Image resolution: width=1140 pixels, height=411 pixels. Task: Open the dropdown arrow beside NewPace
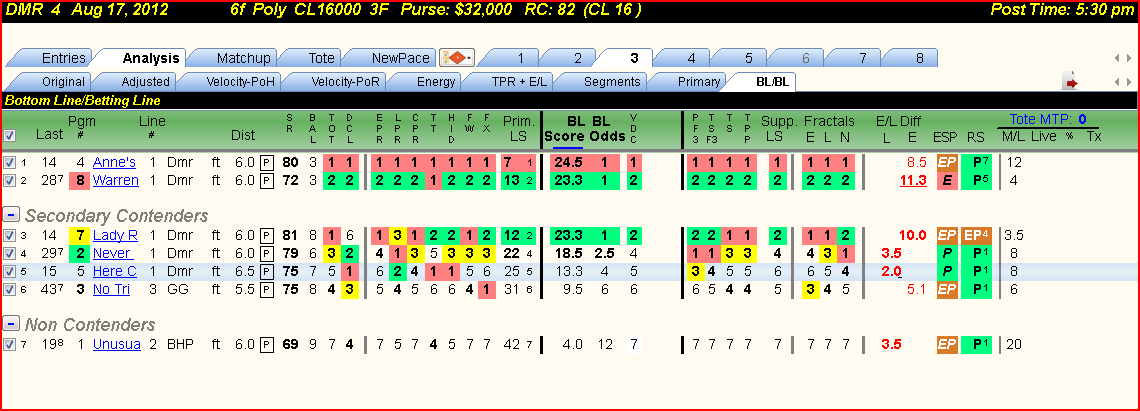[x=470, y=58]
